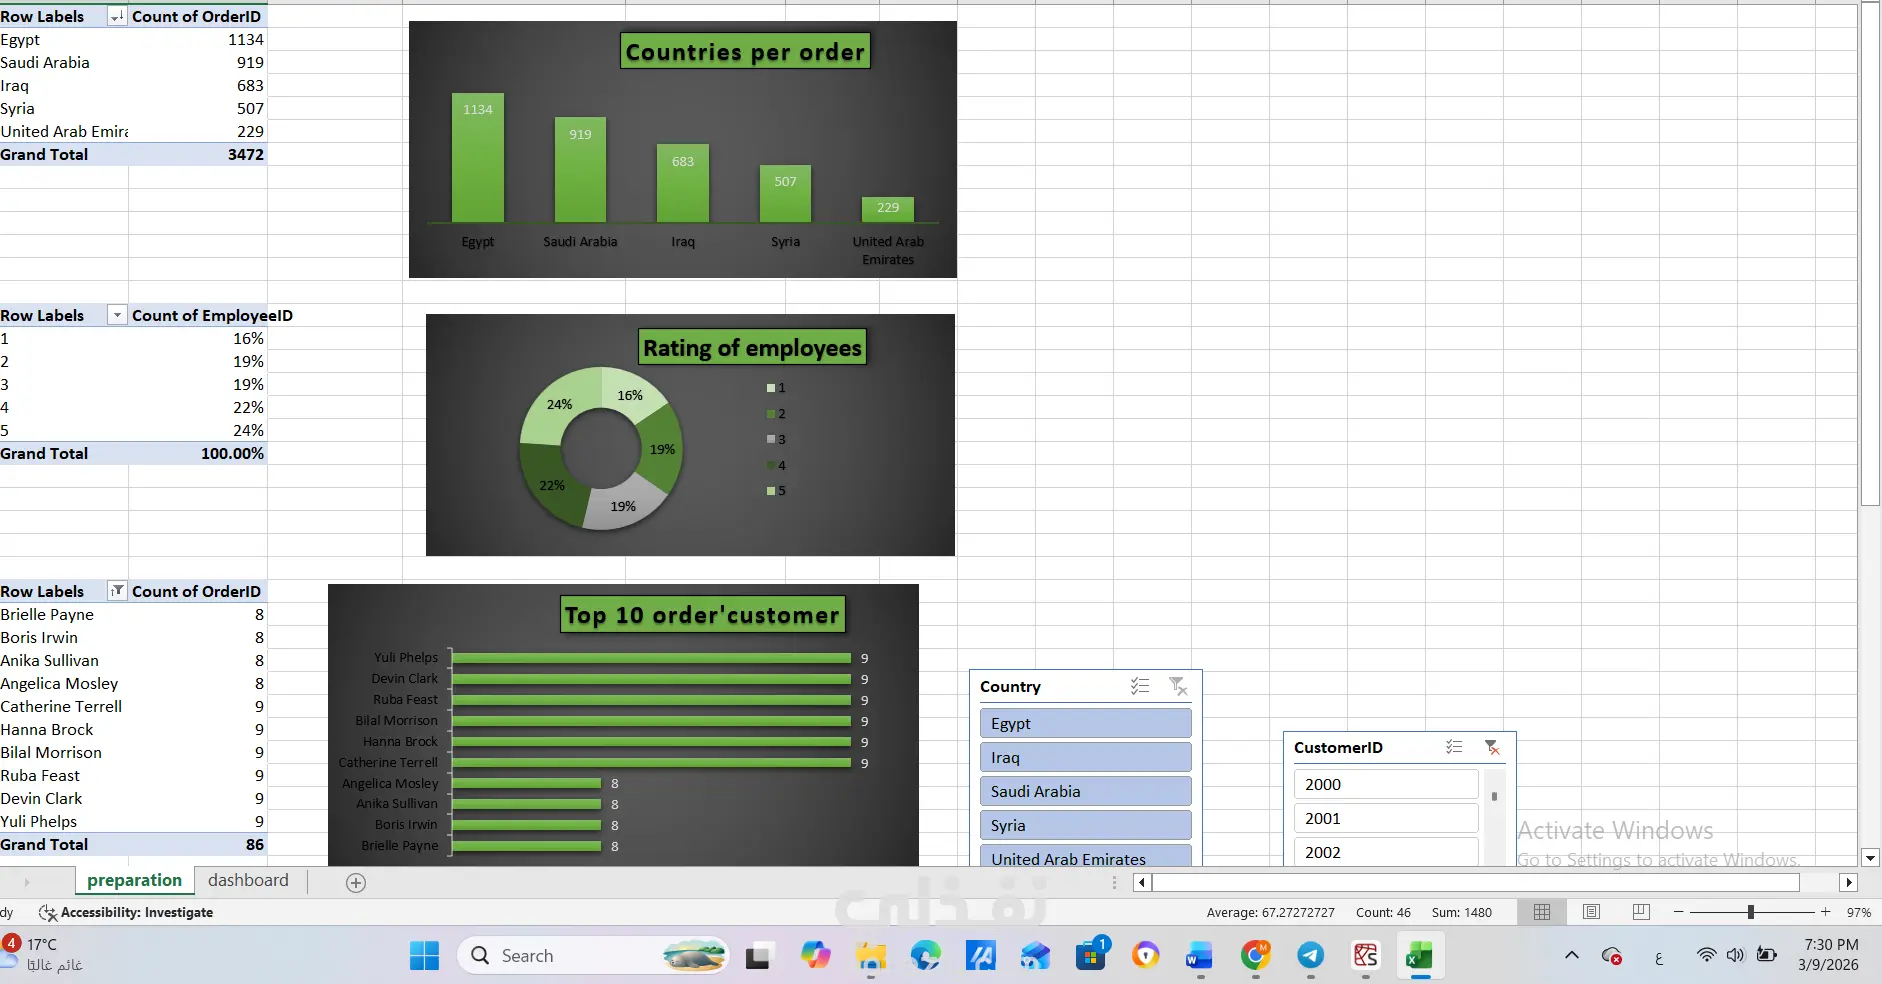Click the Accessibility: Investigate status item
The height and width of the screenshot is (984, 1882).
(126, 912)
